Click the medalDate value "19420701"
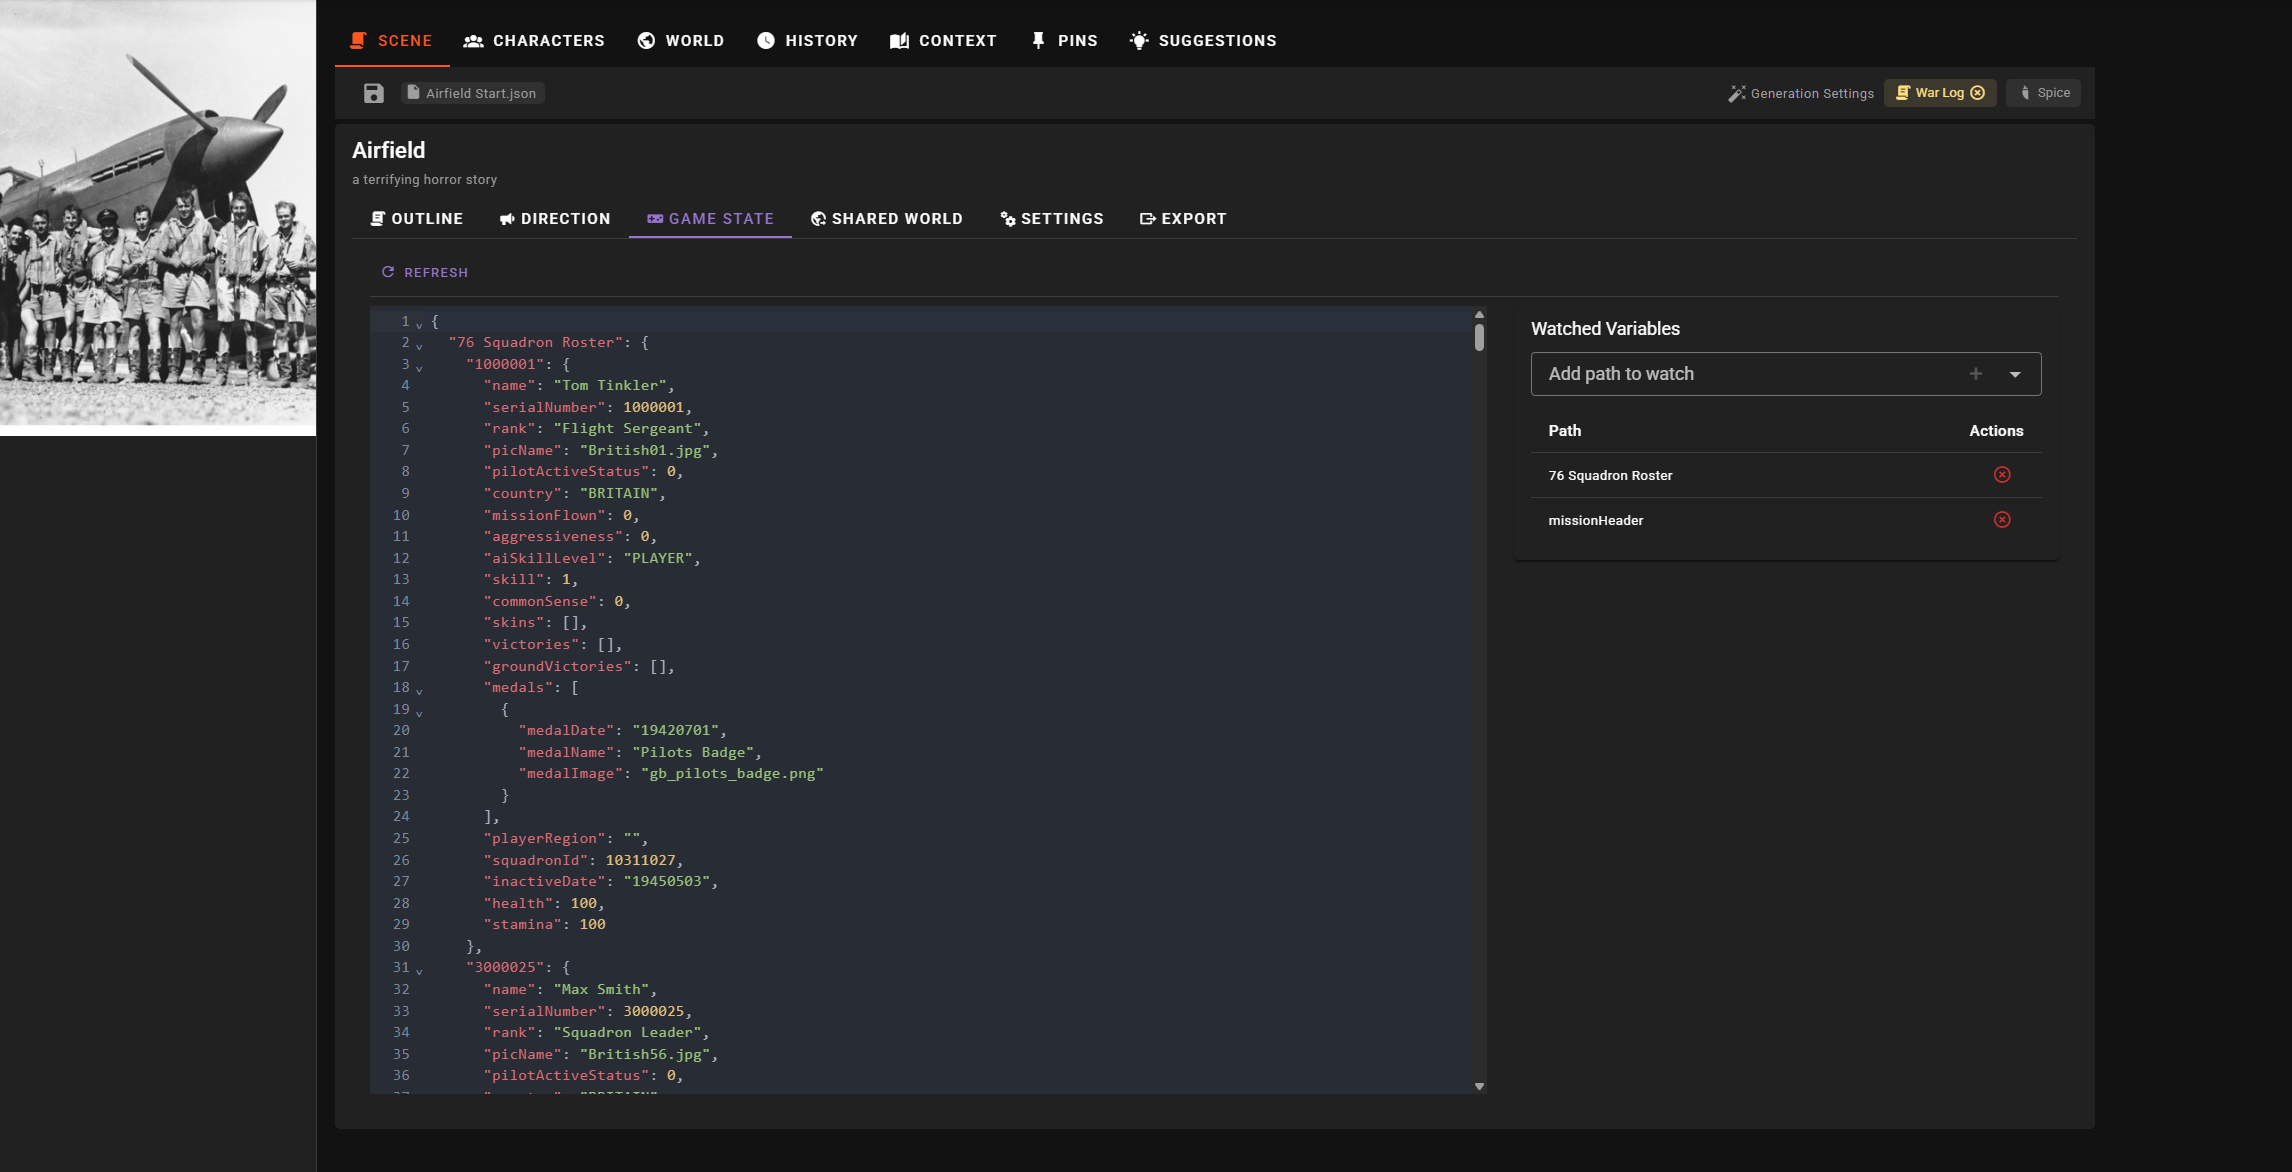 (676, 730)
